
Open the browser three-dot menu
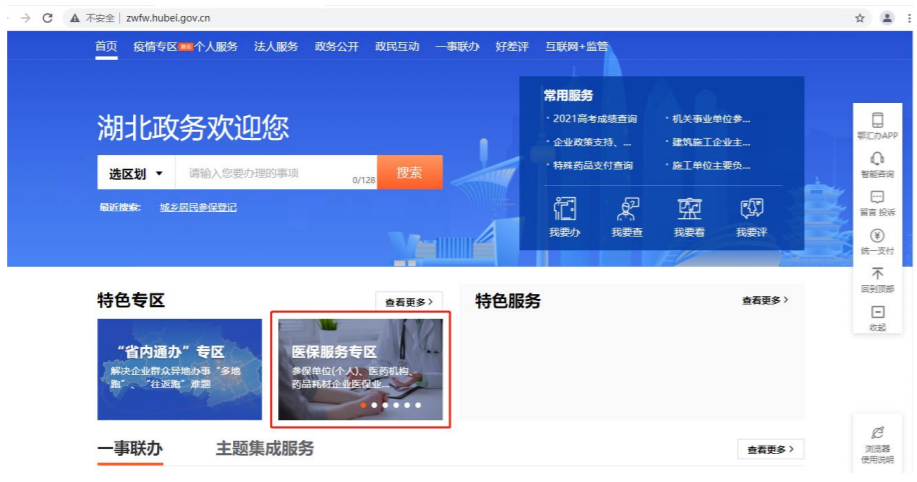(909, 18)
